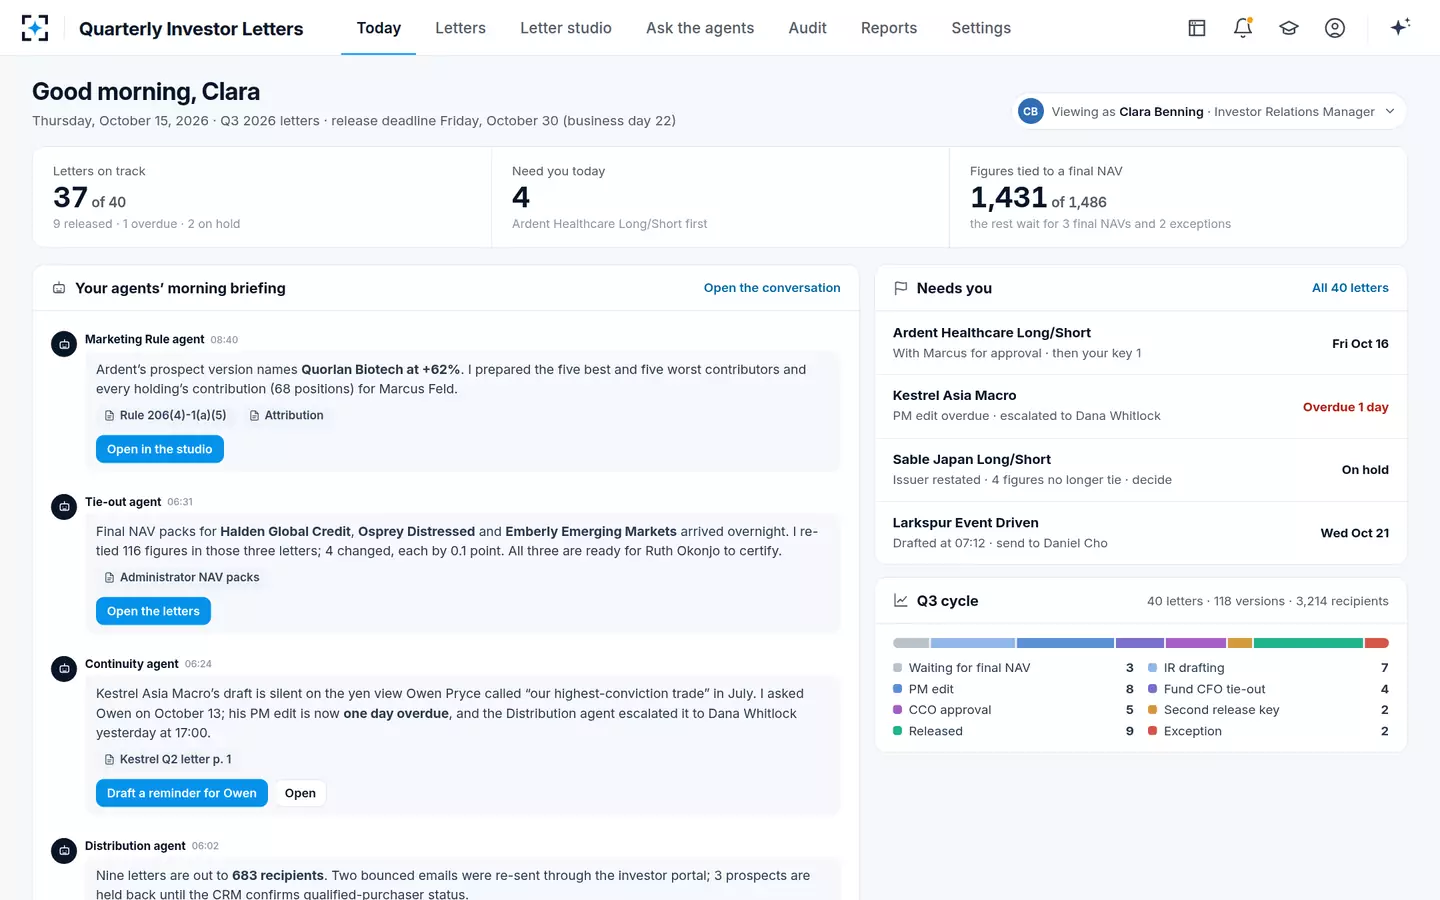Follow the Open the conversation link
The height and width of the screenshot is (900, 1440).
point(772,288)
